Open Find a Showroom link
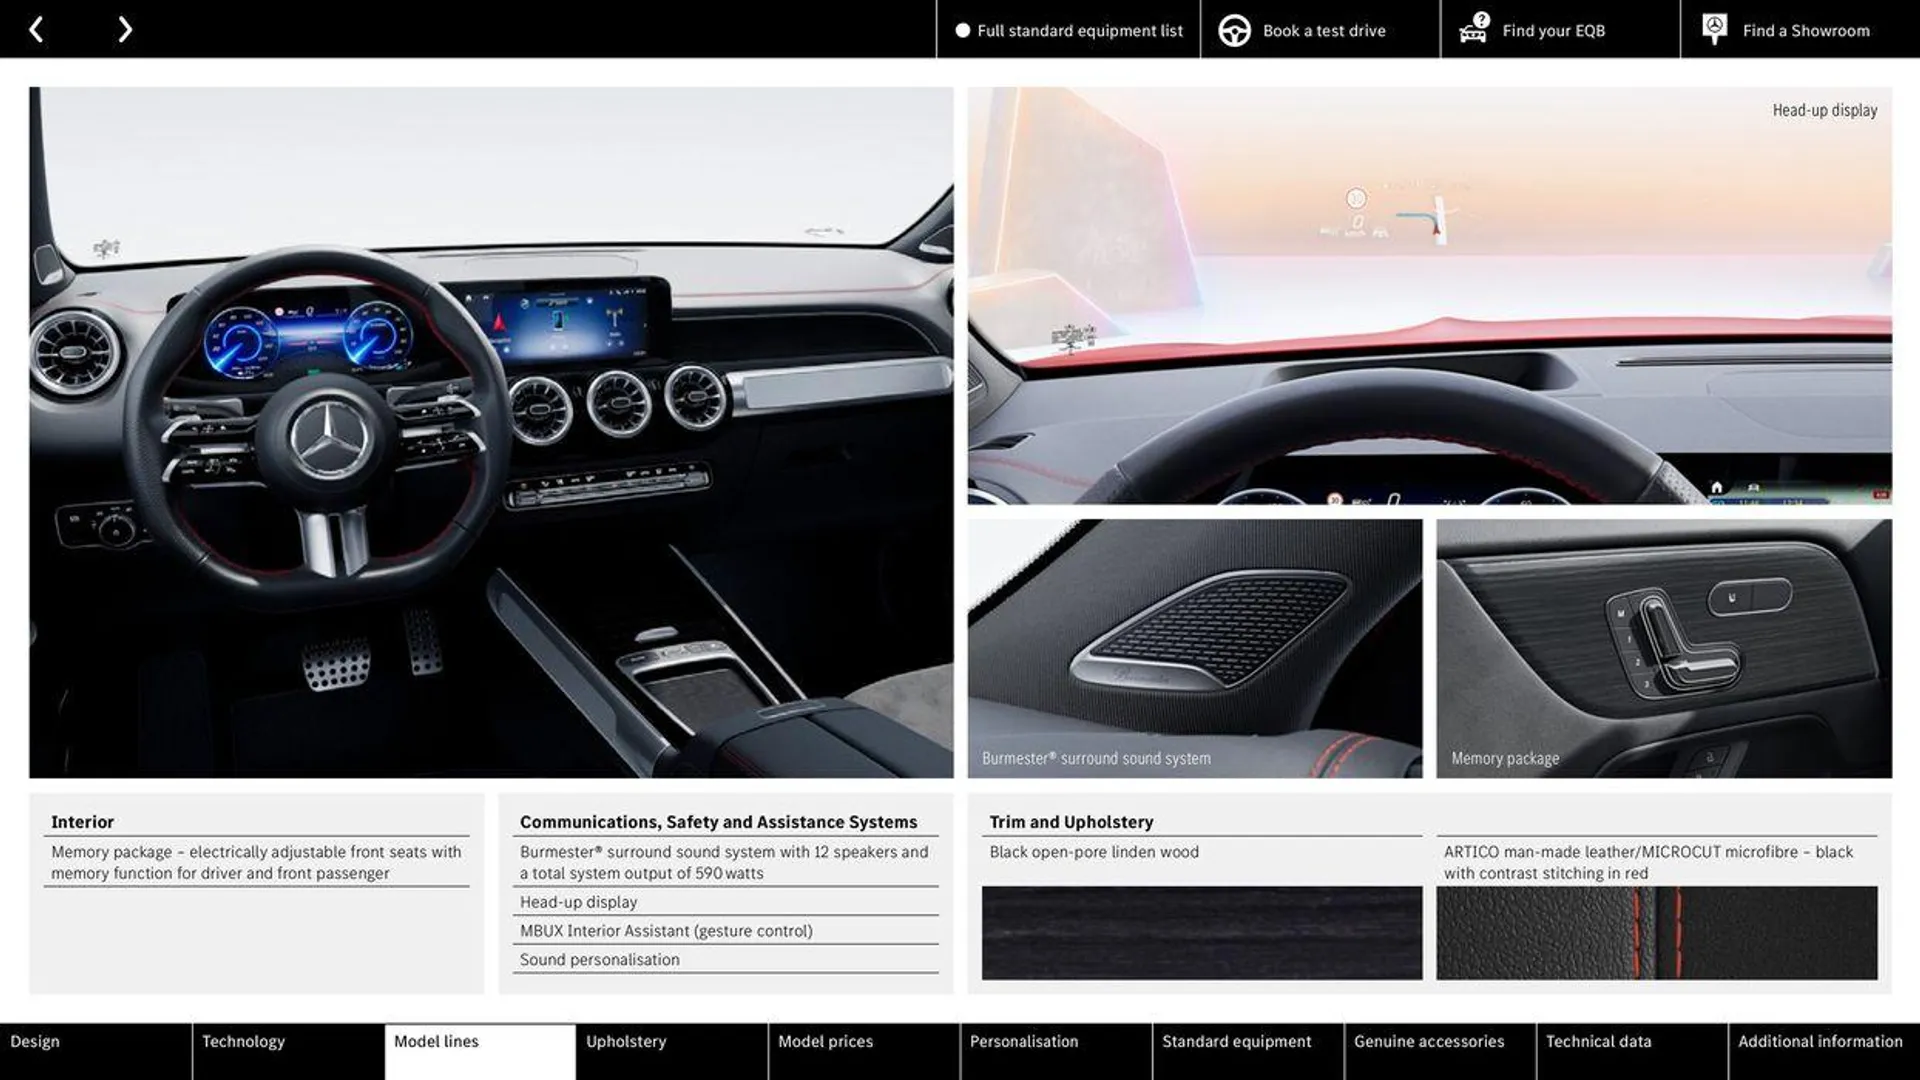Viewport: 1920px width, 1080px height. coord(1800,30)
